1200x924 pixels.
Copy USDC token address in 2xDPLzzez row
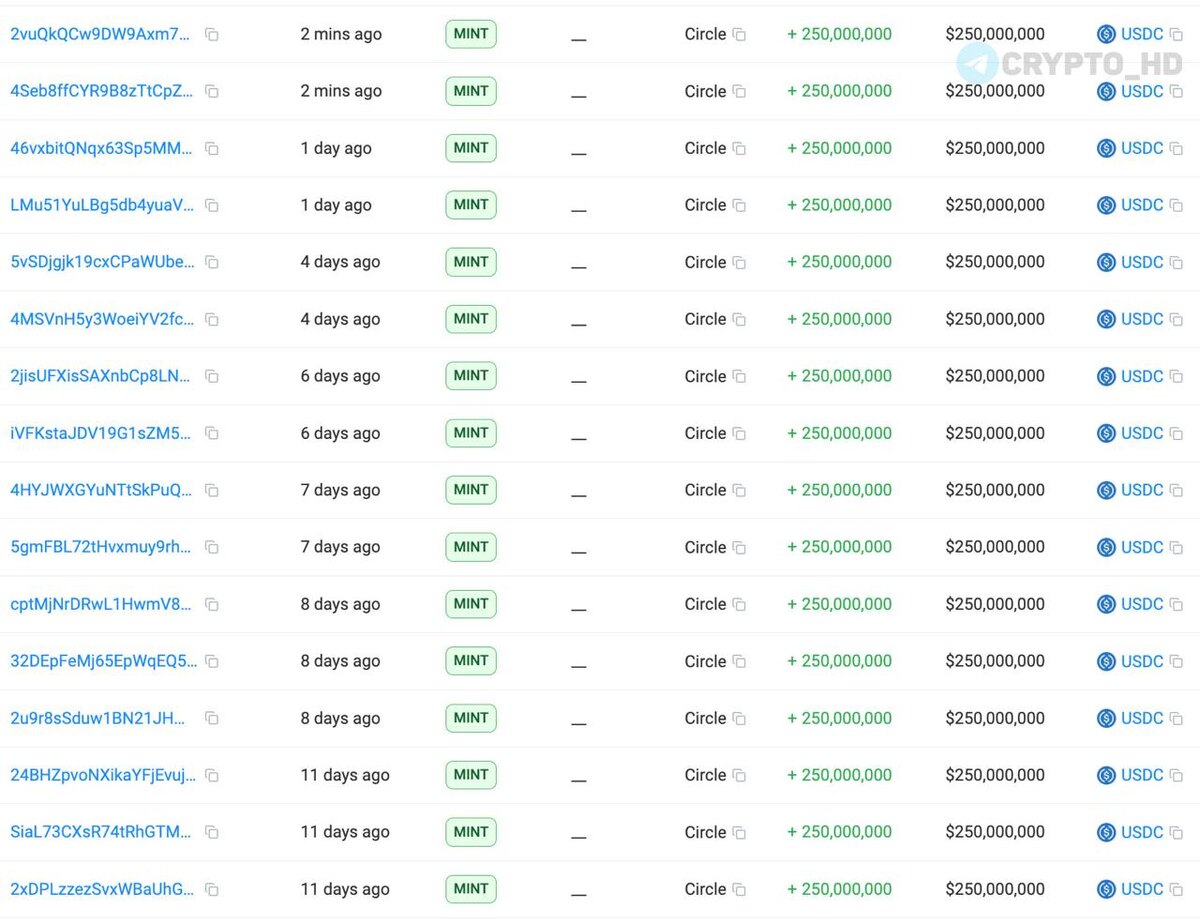click(1176, 889)
